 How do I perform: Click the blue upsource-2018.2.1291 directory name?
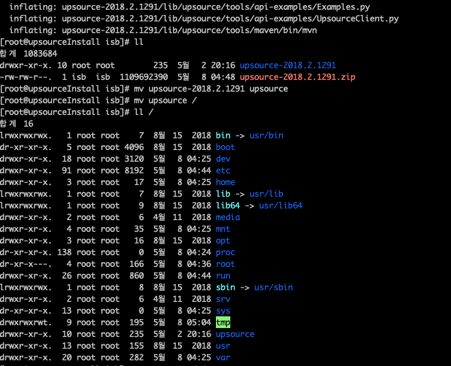click(288, 65)
